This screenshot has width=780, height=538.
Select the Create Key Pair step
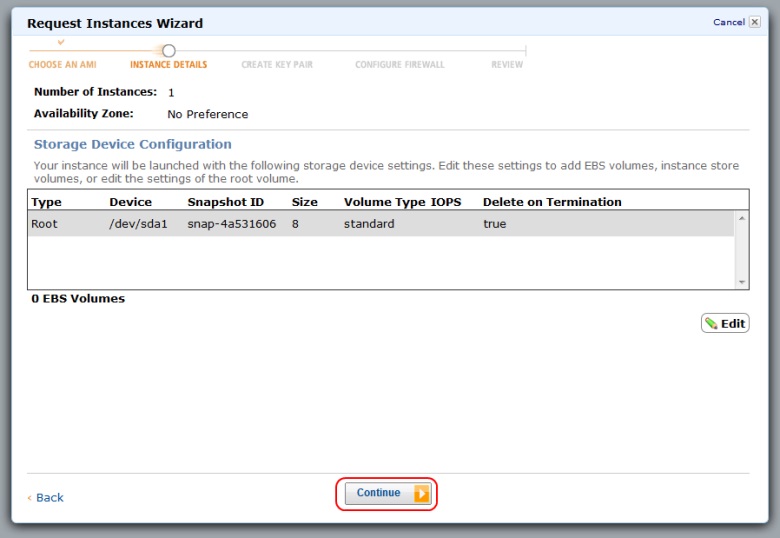click(277, 65)
